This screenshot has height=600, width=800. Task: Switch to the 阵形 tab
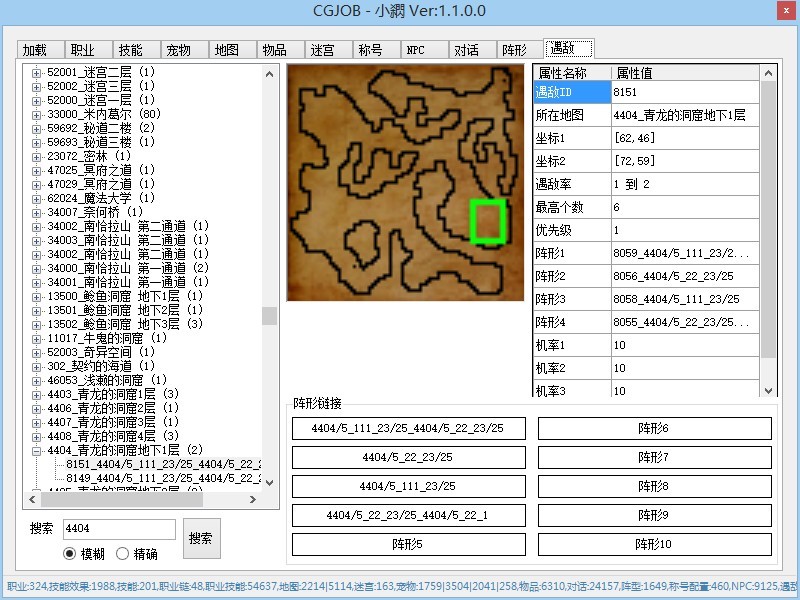tap(514, 50)
